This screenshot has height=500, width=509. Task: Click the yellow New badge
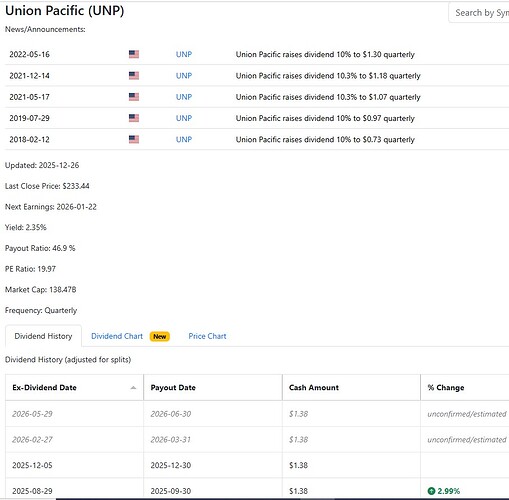tap(160, 336)
